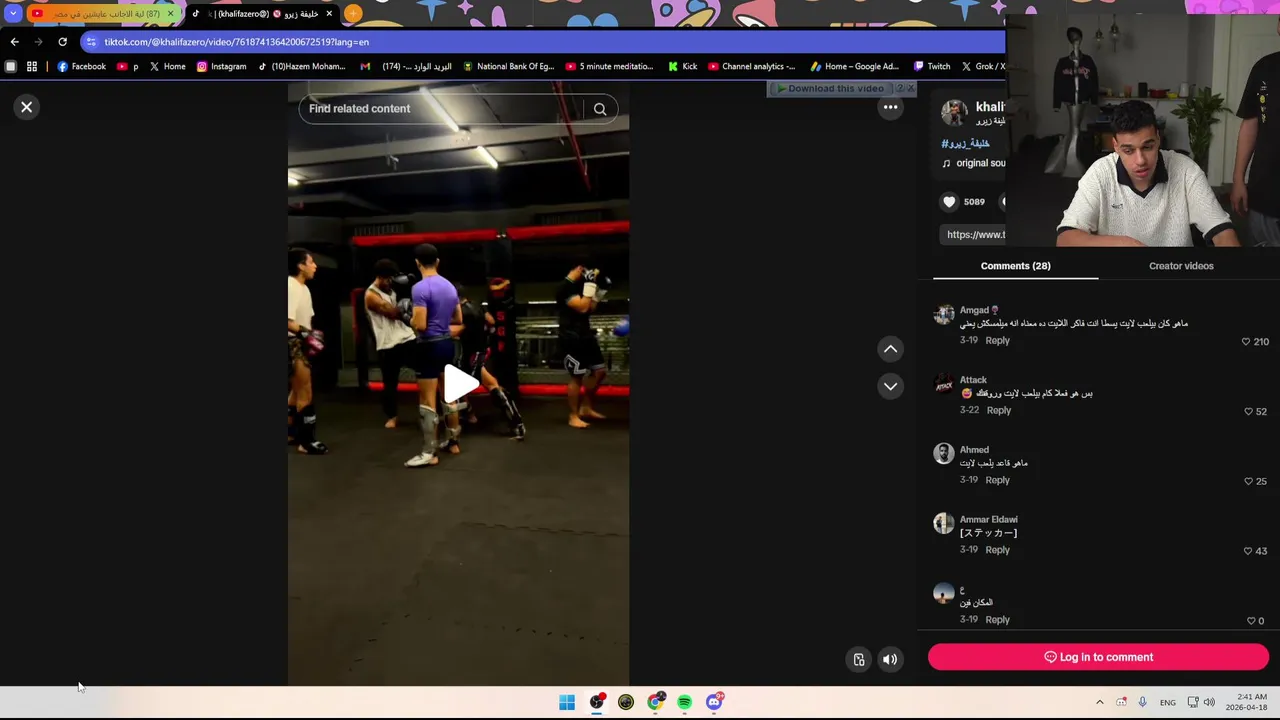
Task: Open Attack's profile avatar
Action: point(944,385)
